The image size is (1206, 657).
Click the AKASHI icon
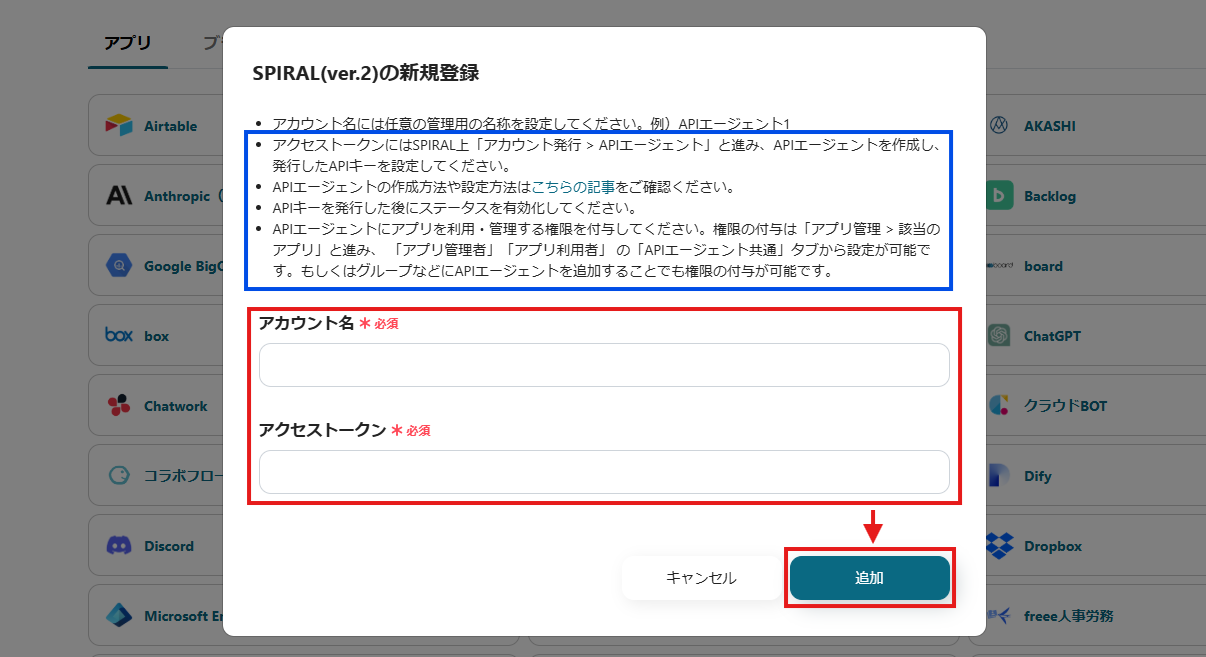(x=999, y=126)
